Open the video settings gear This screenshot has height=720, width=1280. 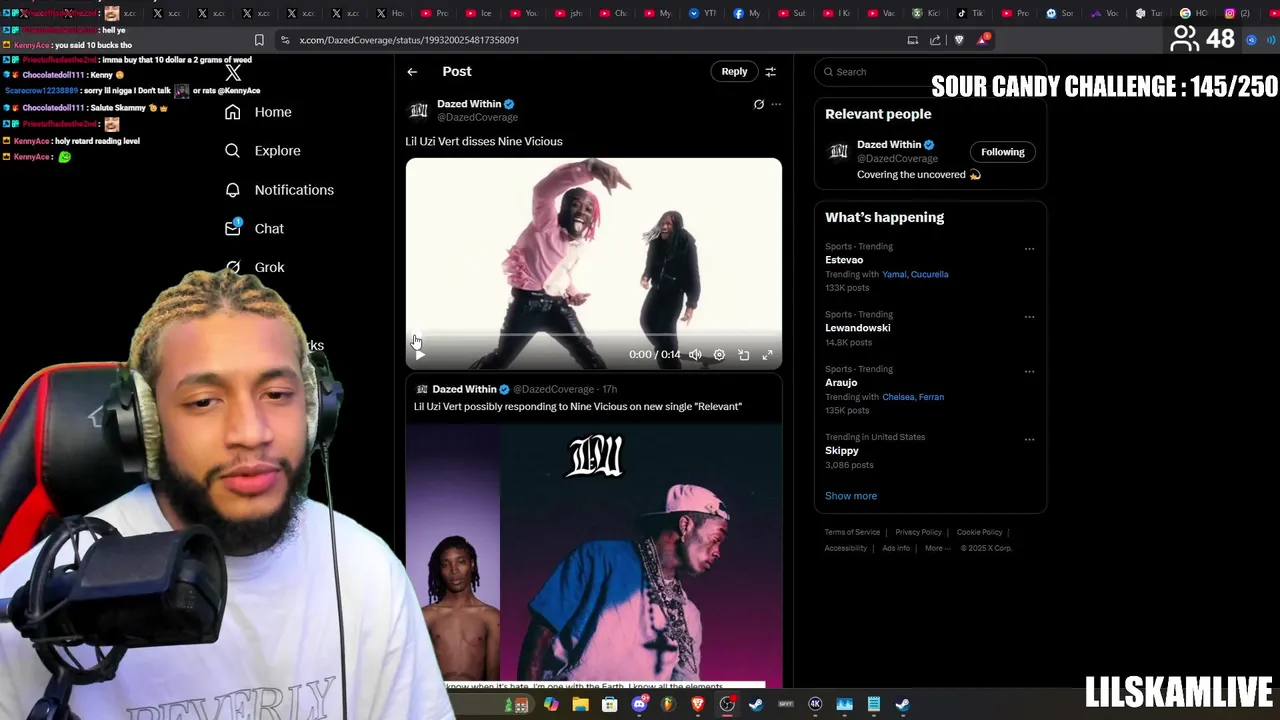pyautogui.click(x=719, y=355)
